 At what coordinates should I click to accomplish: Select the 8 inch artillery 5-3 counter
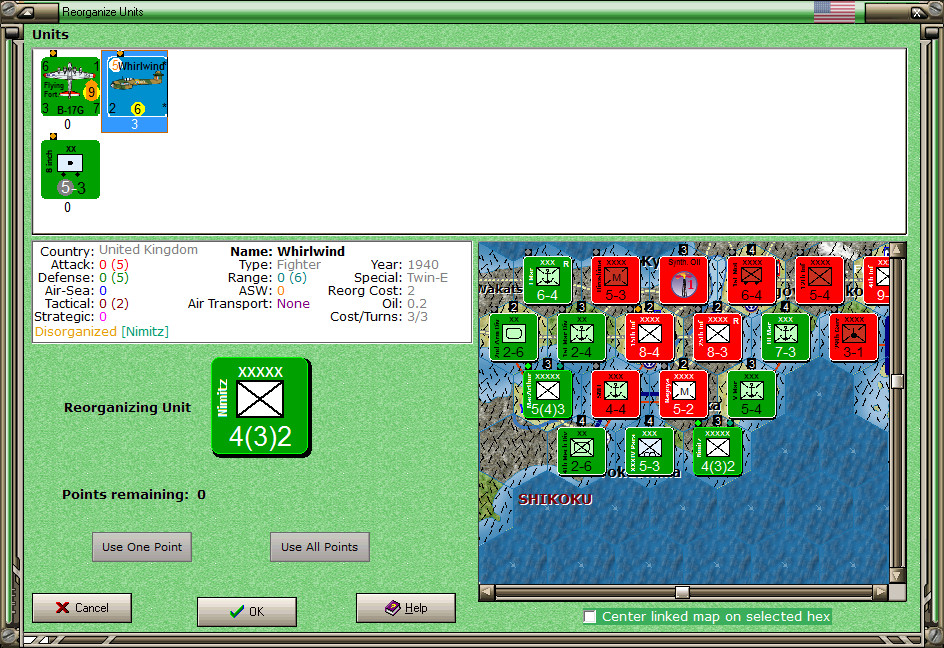tap(70, 169)
